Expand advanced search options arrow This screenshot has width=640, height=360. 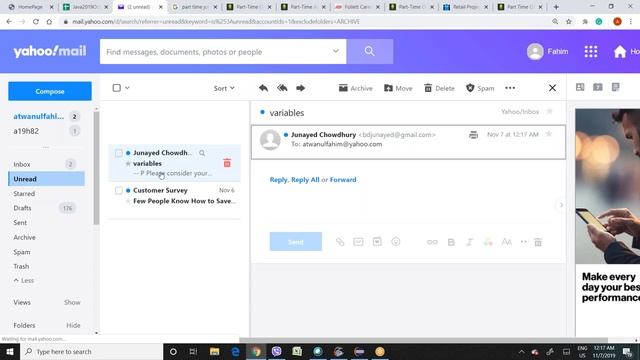pyautogui.click(x=336, y=51)
